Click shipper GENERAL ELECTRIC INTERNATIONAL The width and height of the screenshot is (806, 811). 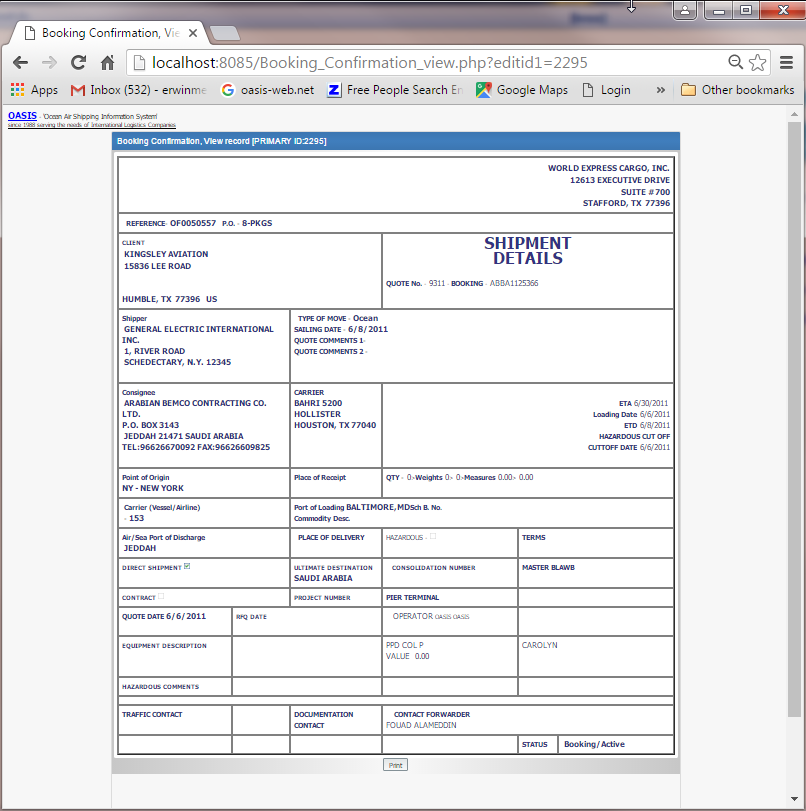click(x=199, y=329)
